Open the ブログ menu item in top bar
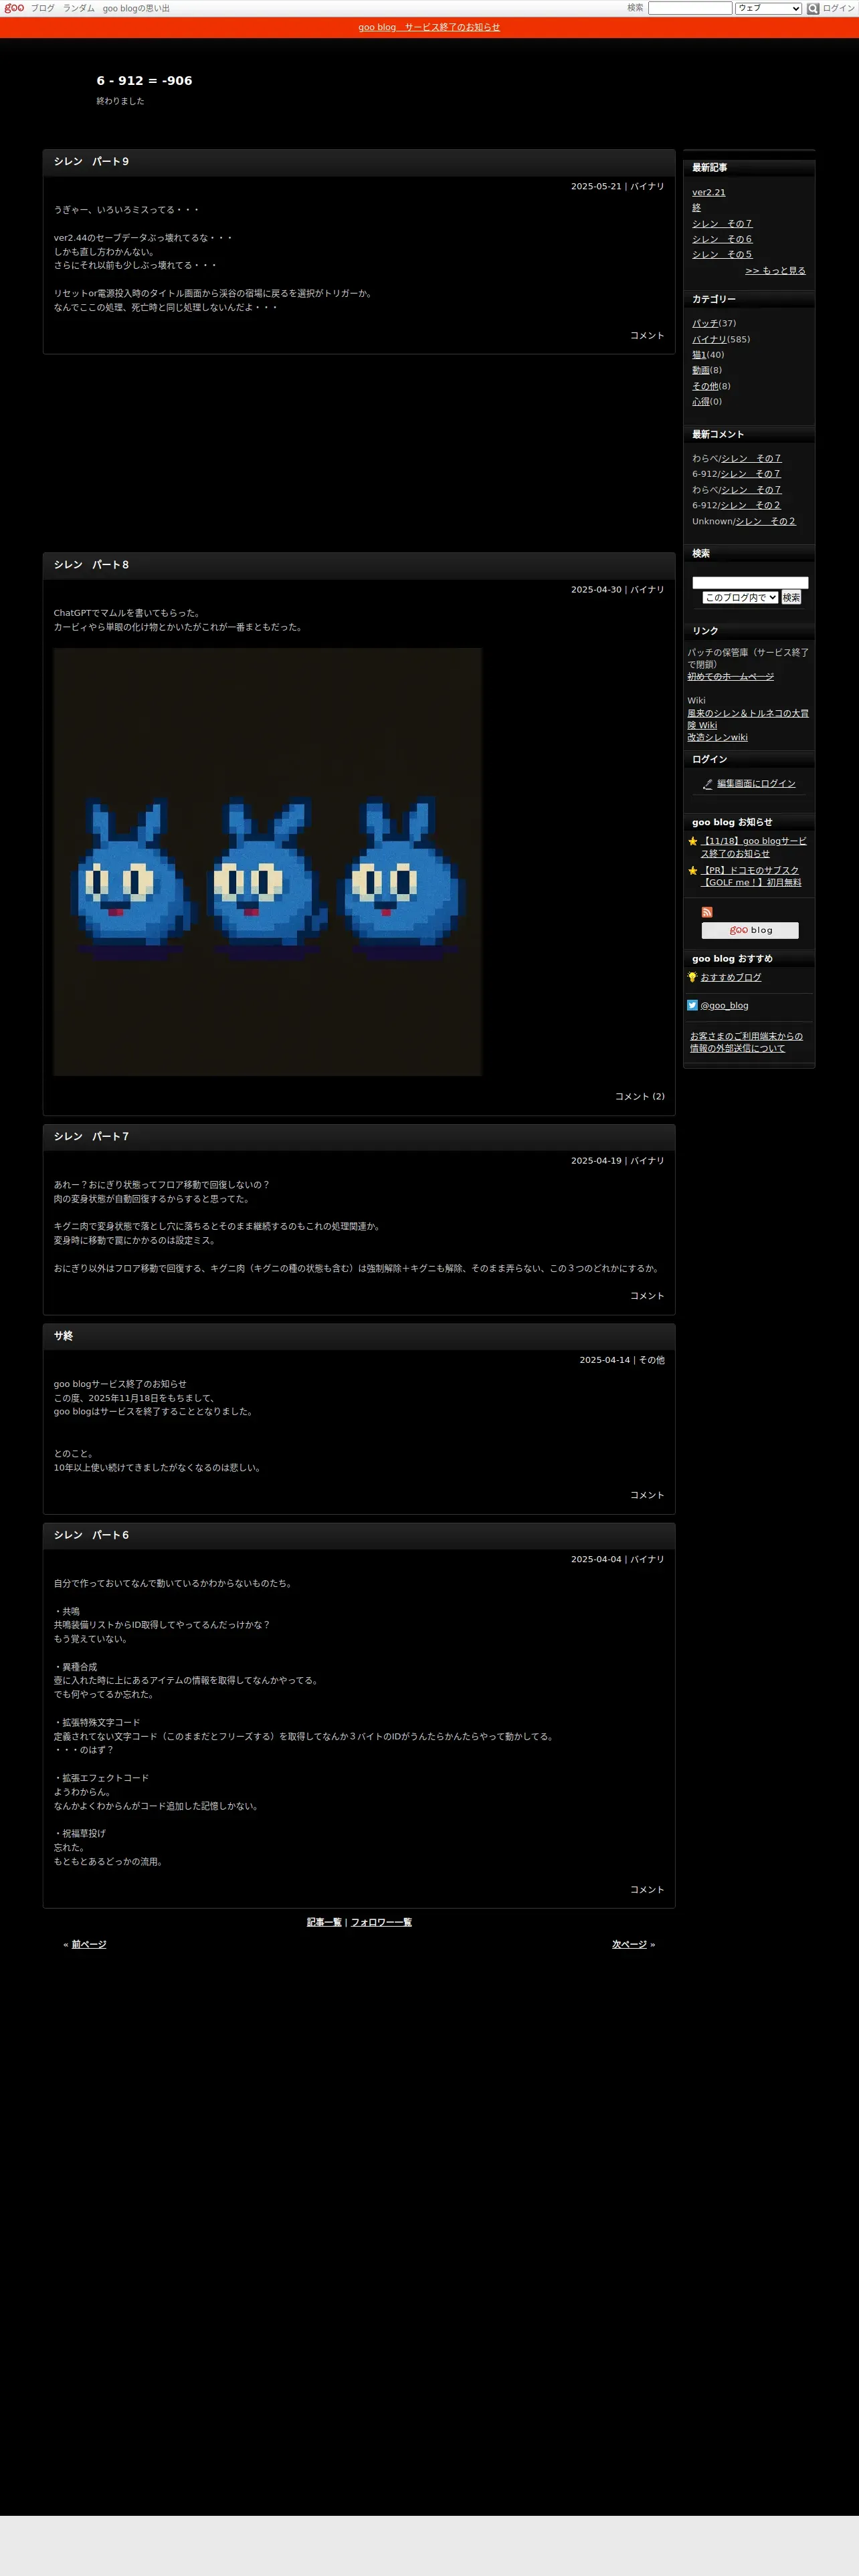 tap(43, 8)
